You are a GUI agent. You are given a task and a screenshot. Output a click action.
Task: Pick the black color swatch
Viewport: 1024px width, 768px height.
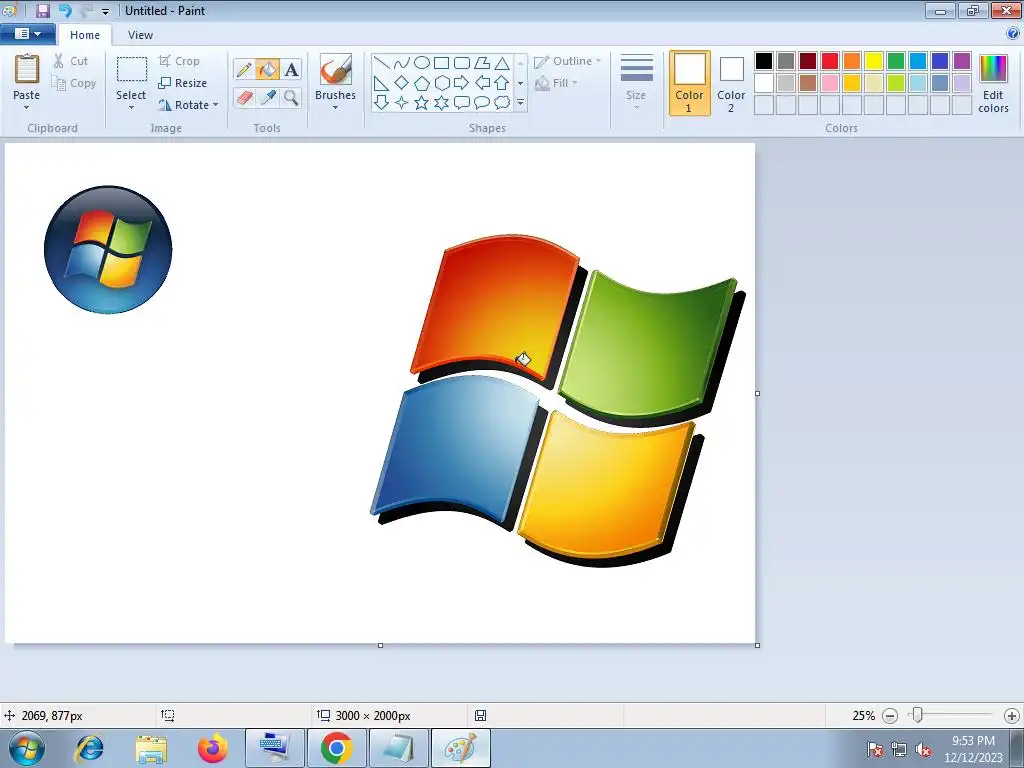tap(764, 61)
